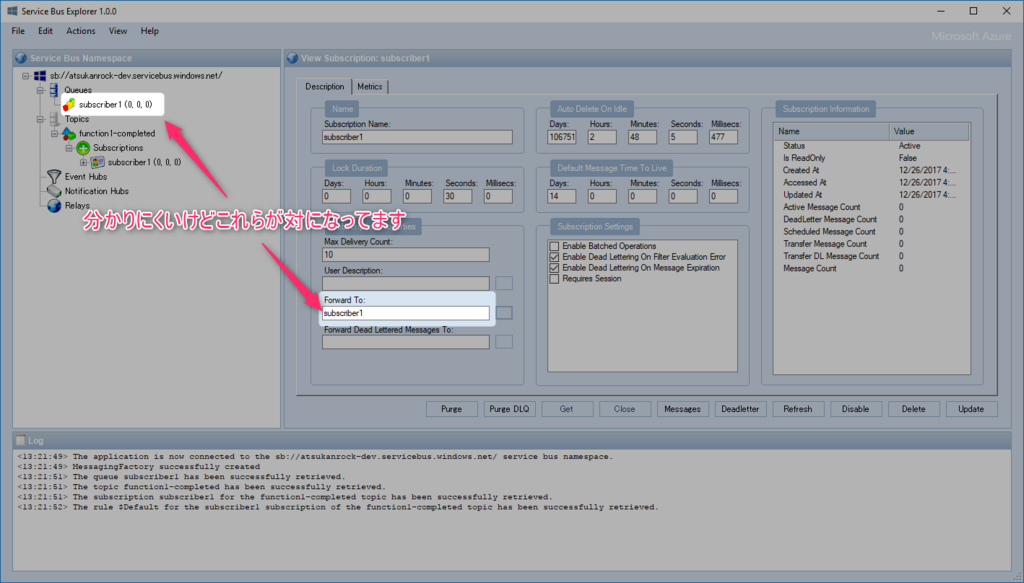Click the Close button in button row
The width and height of the screenshot is (1024, 583).
click(x=625, y=409)
